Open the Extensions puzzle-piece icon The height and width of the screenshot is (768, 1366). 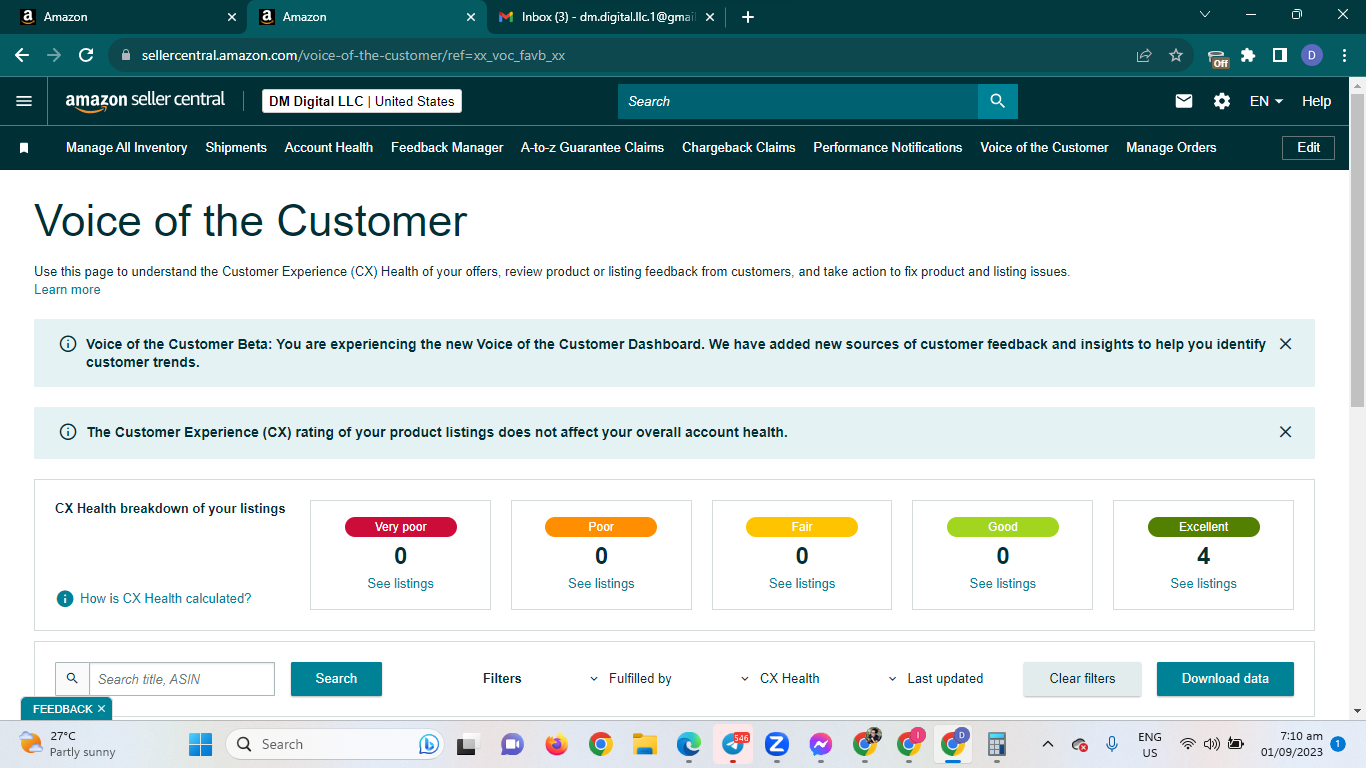pyautogui.click(x=1248, y=56)
